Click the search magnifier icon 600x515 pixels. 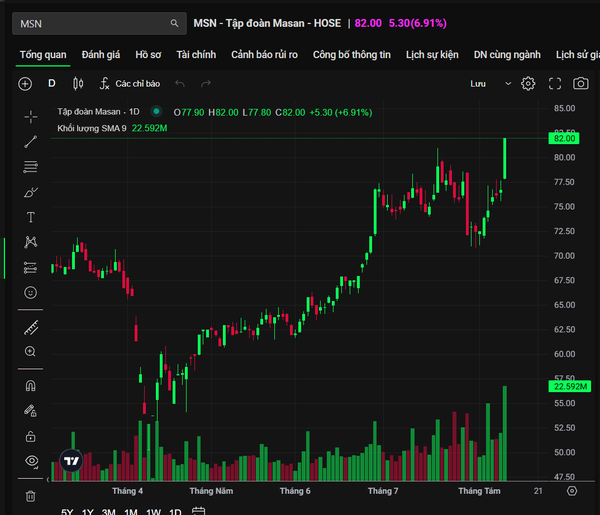(x=174, y=23)
